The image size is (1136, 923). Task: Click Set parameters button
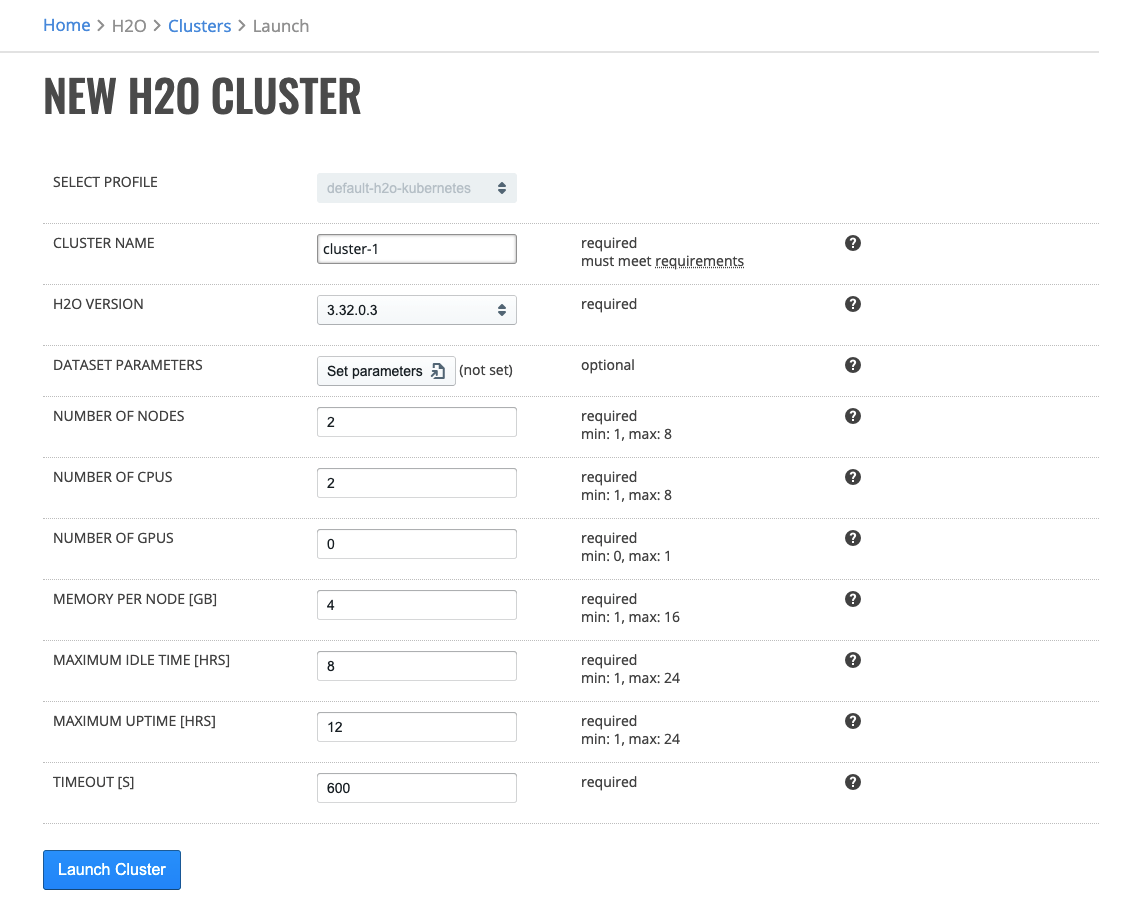click(x=386, y=371)
